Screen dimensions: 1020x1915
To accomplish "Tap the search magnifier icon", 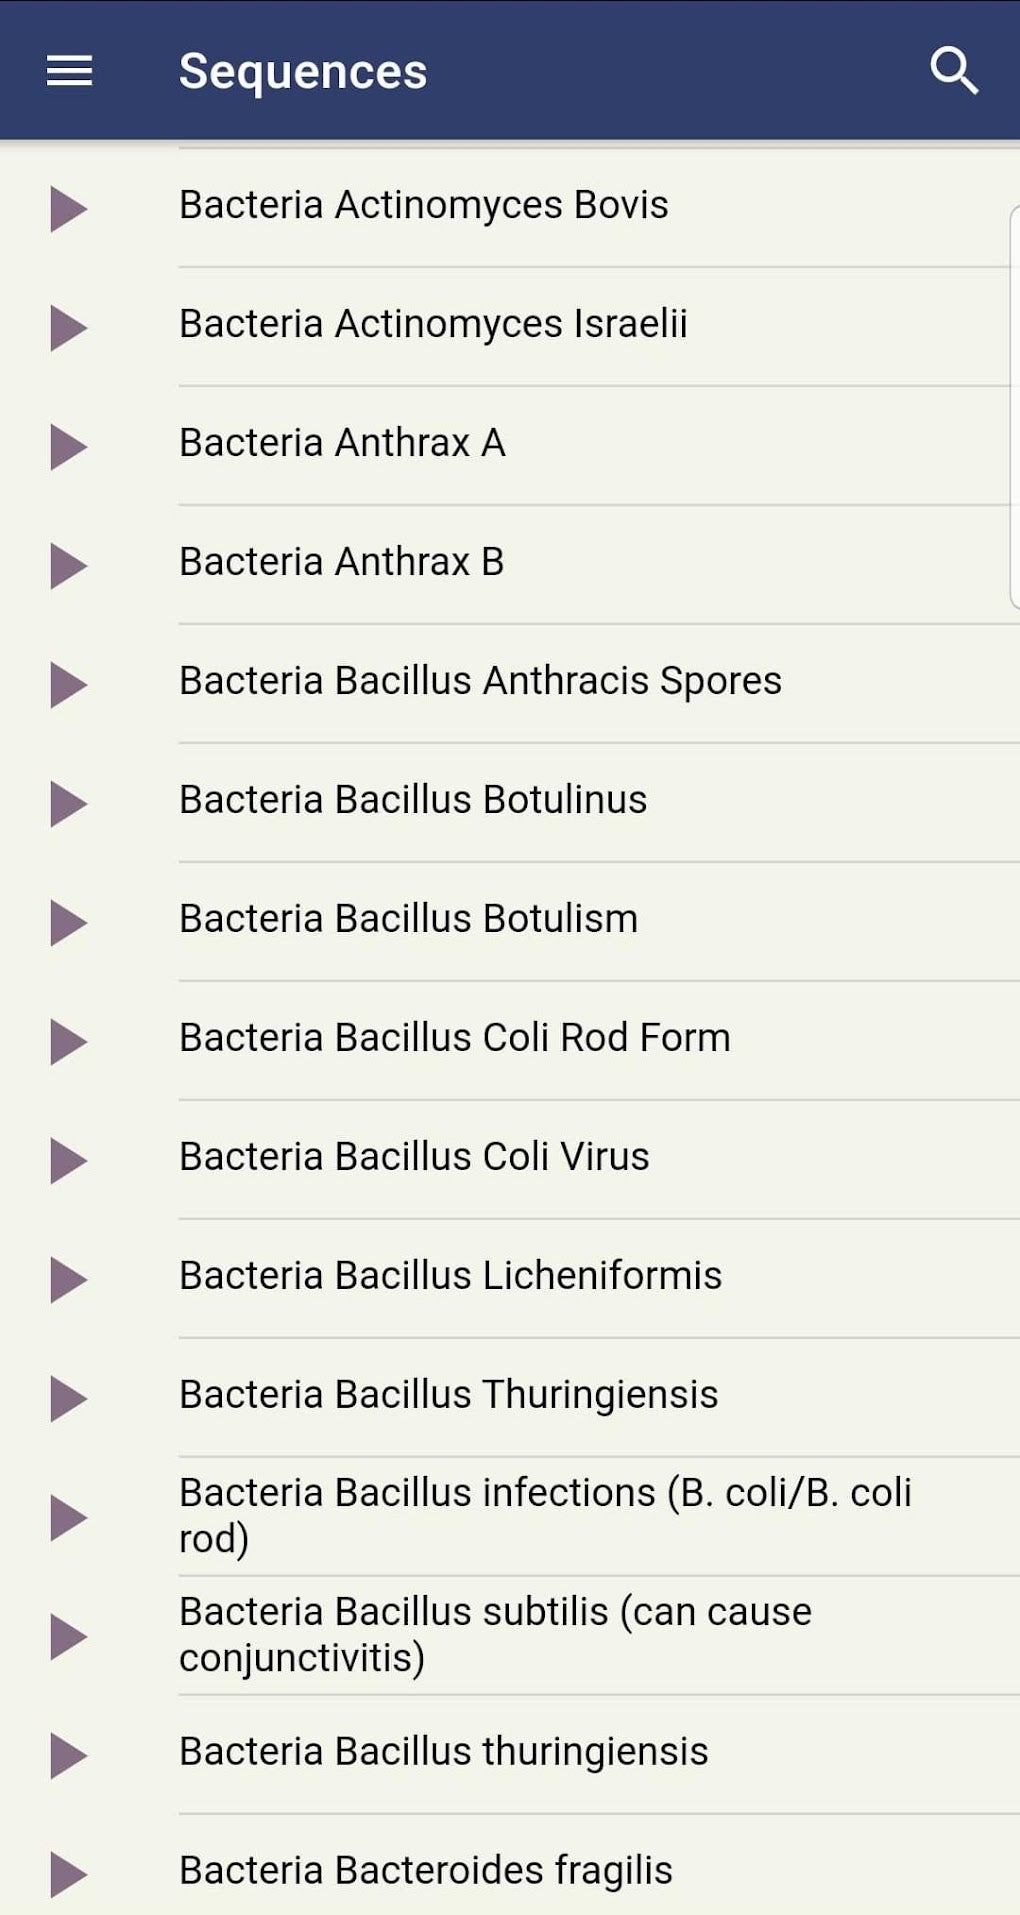I will point(953,71).
